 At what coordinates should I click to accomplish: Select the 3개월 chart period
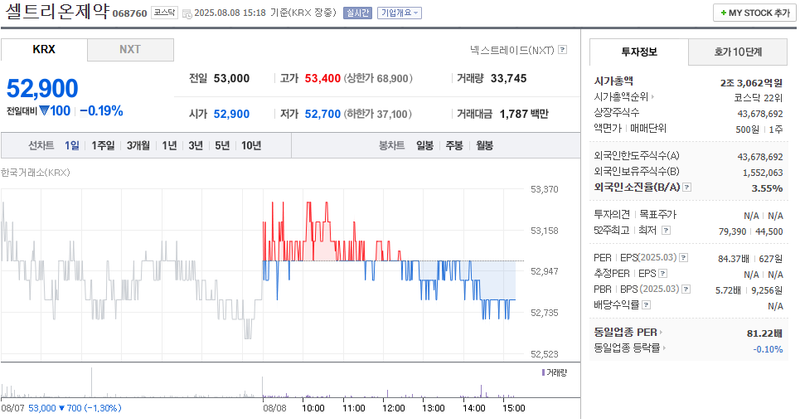(x=138, y=145)
